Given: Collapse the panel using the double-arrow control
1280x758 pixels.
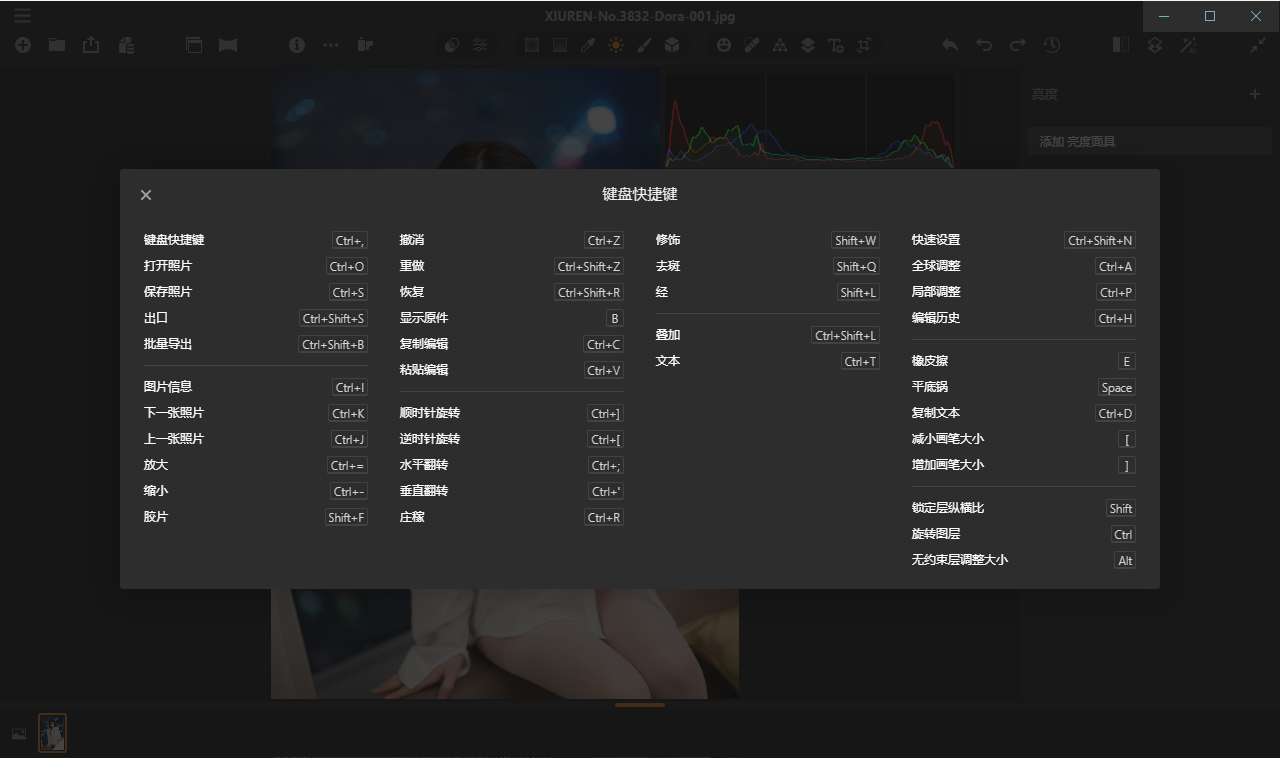Looking at the screenshot, I should [1258, 45].
